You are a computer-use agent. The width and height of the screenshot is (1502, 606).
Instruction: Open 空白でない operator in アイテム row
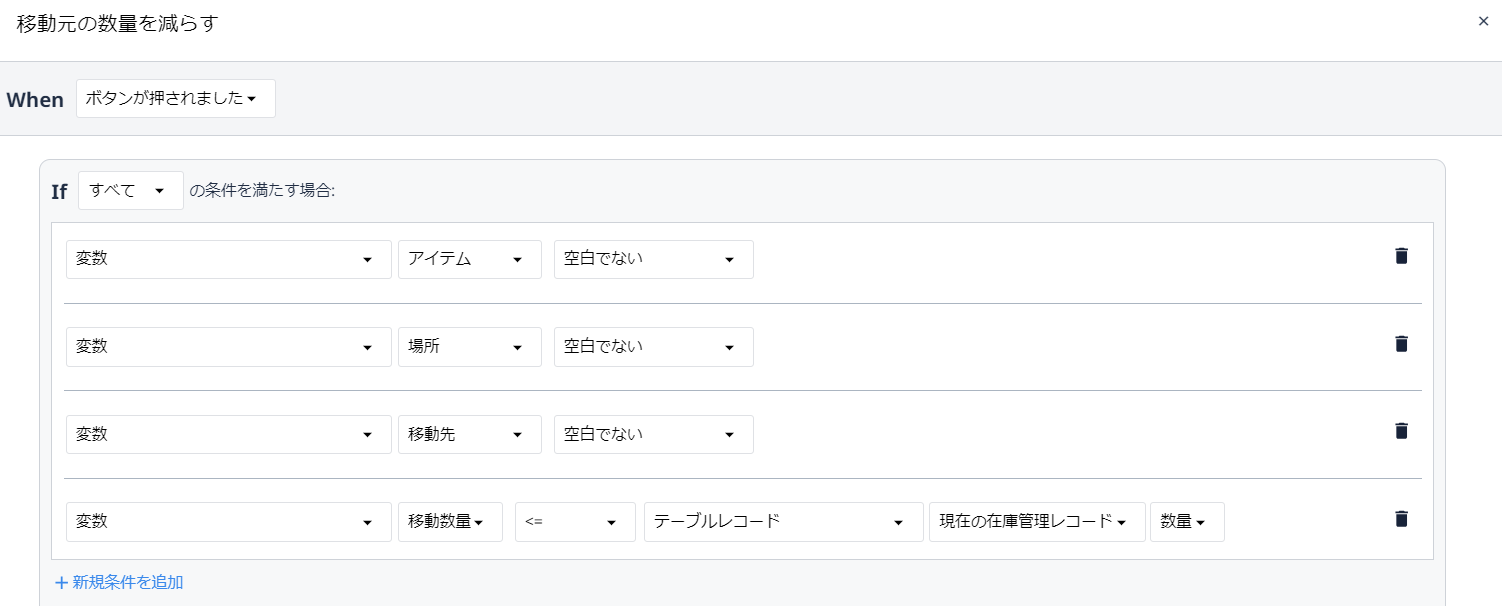point(654,259)
